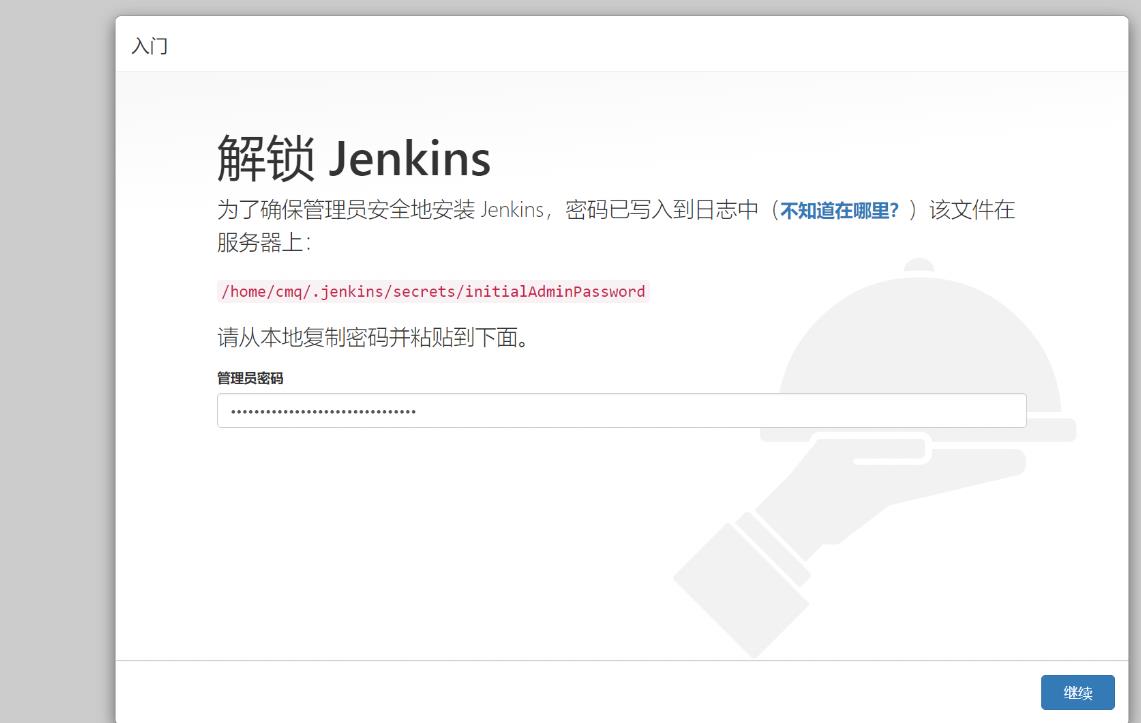Open the 不知道在哪里? help link

[839, 211]
